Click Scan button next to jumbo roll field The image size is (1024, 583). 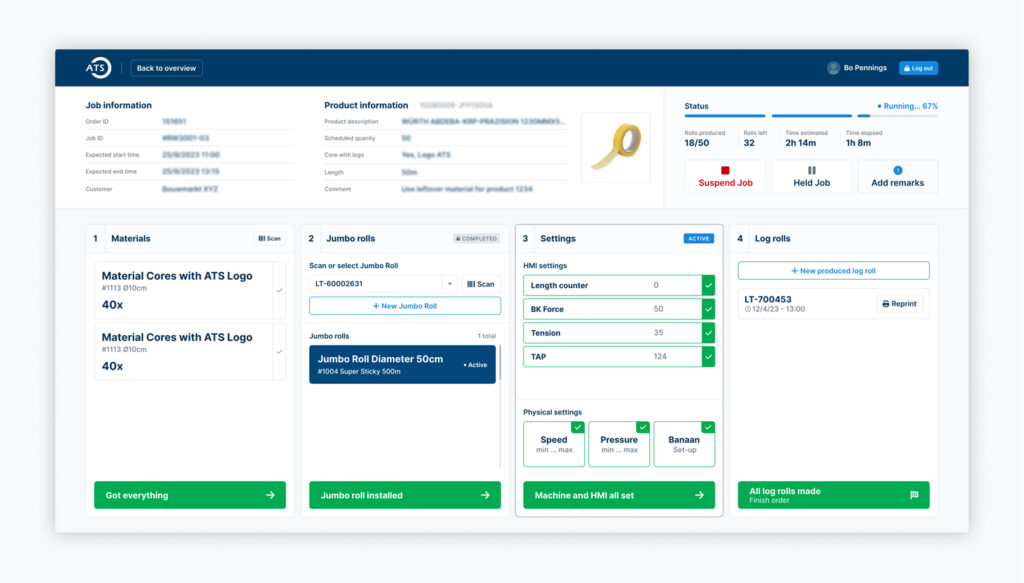pyautogui.click(x=481, y=284)
